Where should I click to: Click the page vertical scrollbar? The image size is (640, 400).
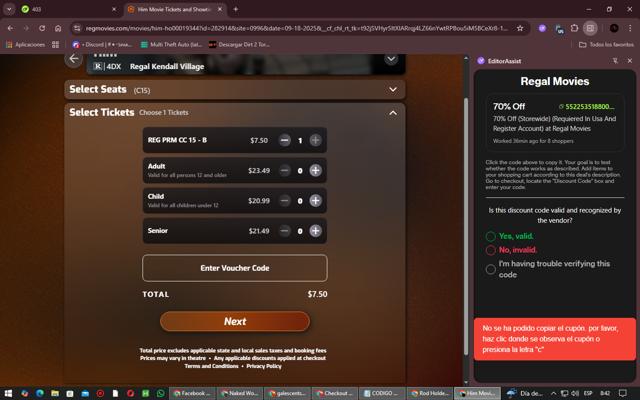coord(466,227)
